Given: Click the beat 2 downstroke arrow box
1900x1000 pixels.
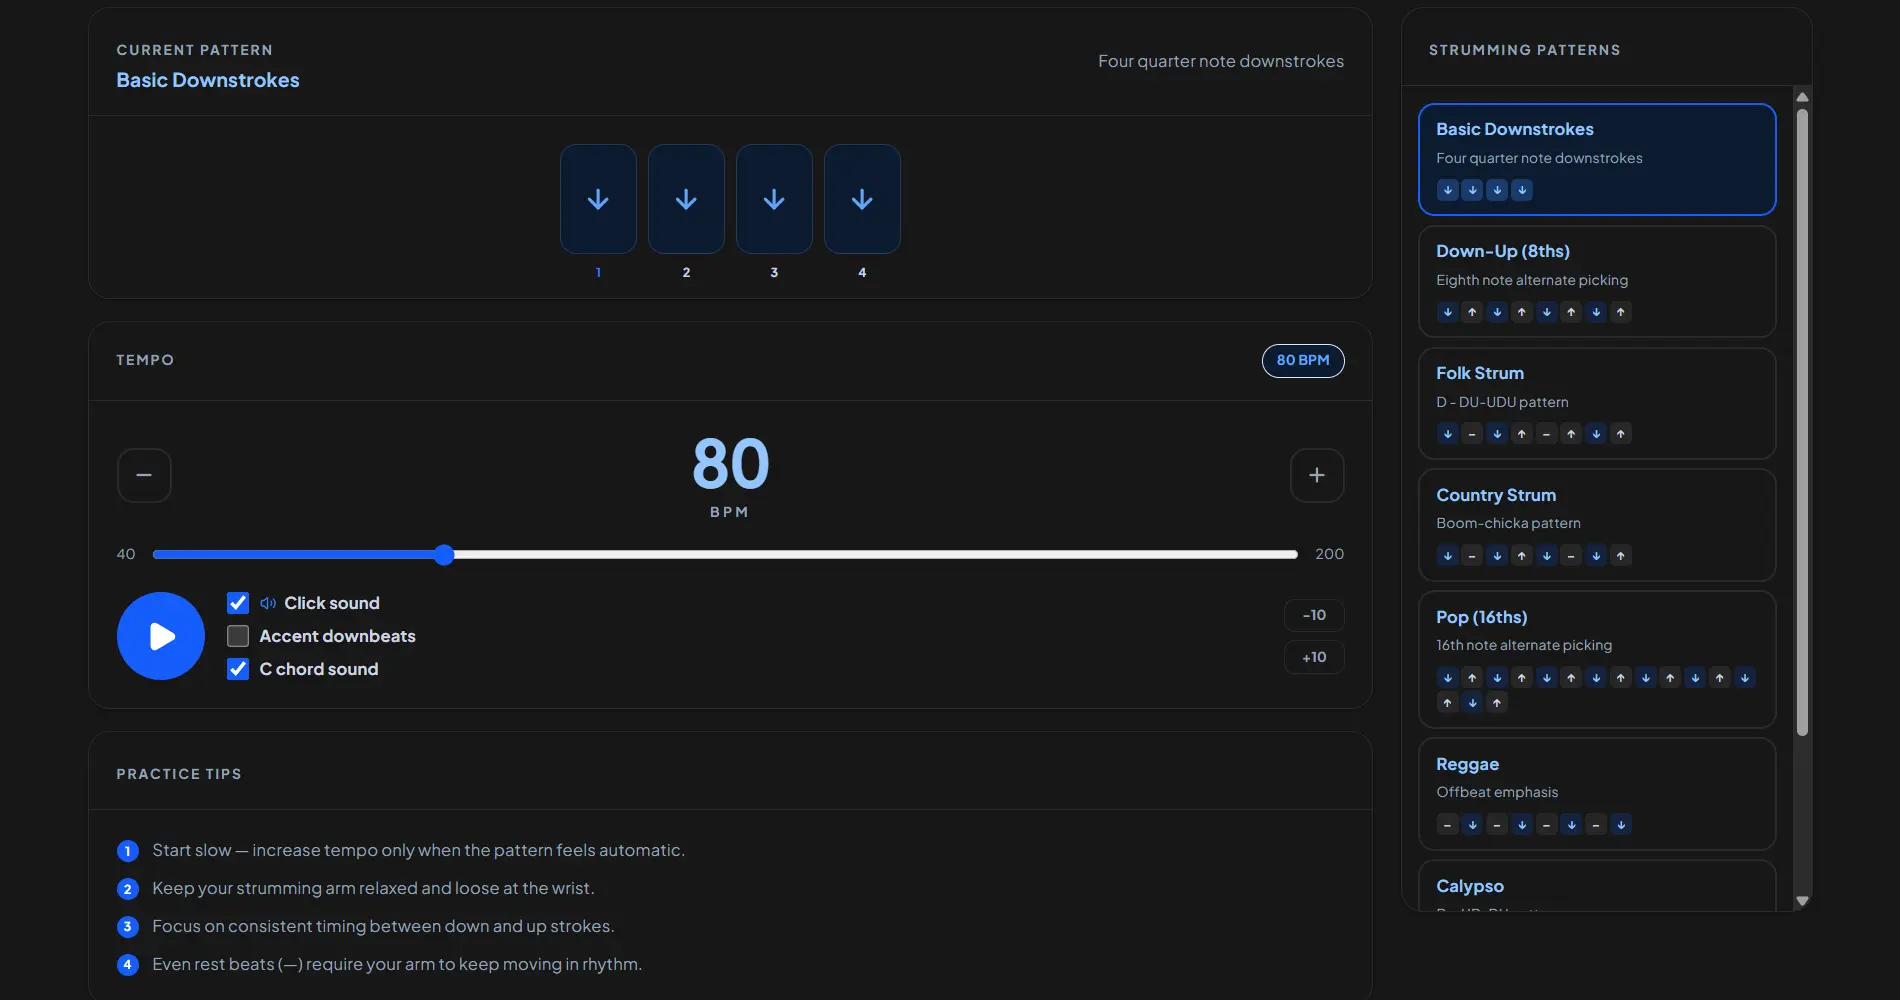Looking at the screenshot, I should pos(686,199).
